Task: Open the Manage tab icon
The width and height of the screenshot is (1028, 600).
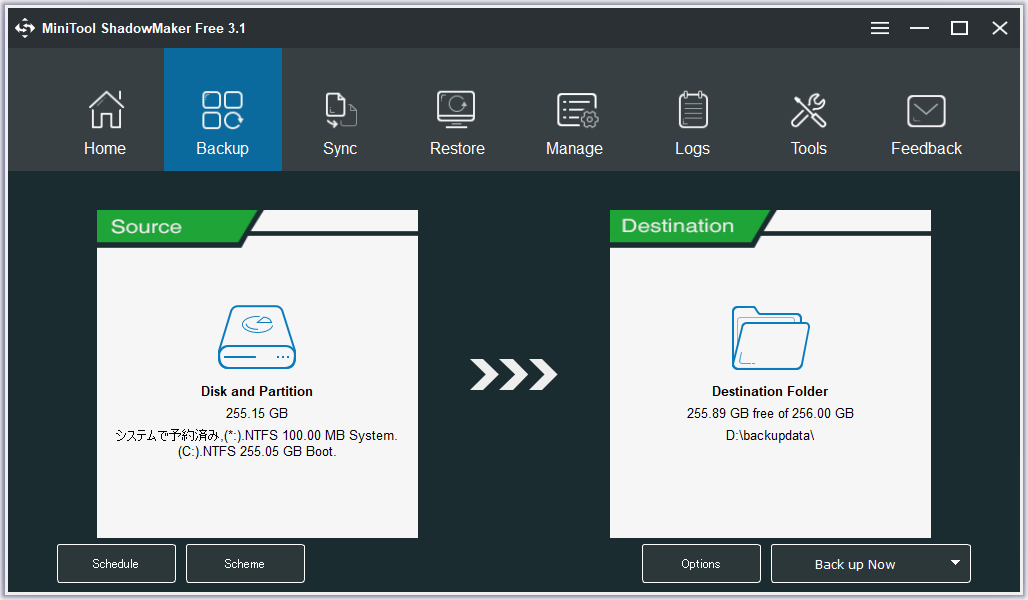Action: coord(577,110)
